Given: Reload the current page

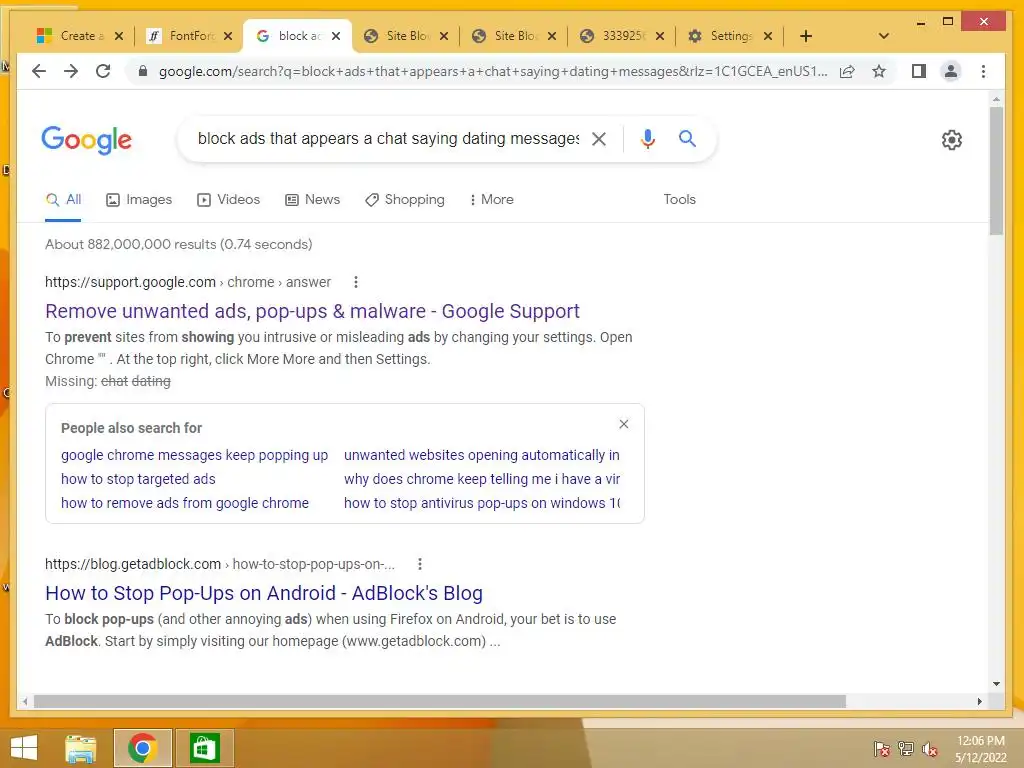Looking at the screenshot, I should [103, 71].
